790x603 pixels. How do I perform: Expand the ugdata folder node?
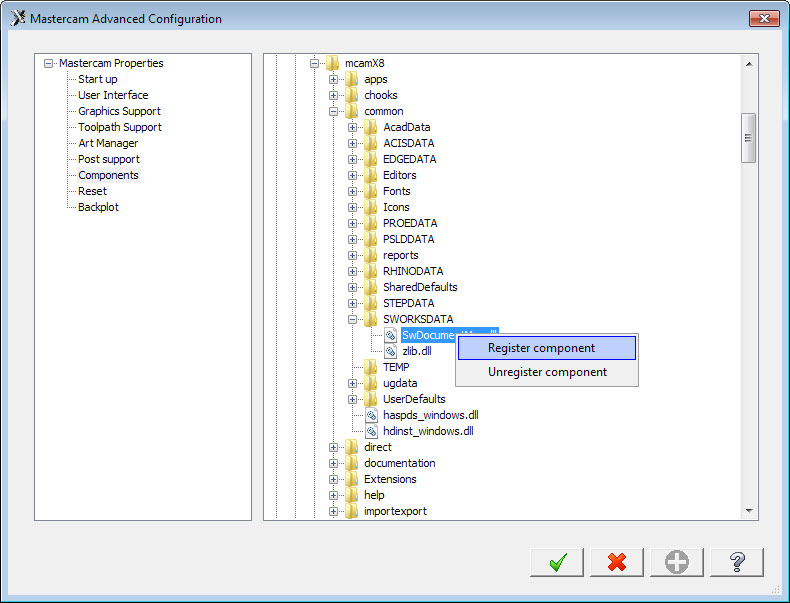(353, 383)
